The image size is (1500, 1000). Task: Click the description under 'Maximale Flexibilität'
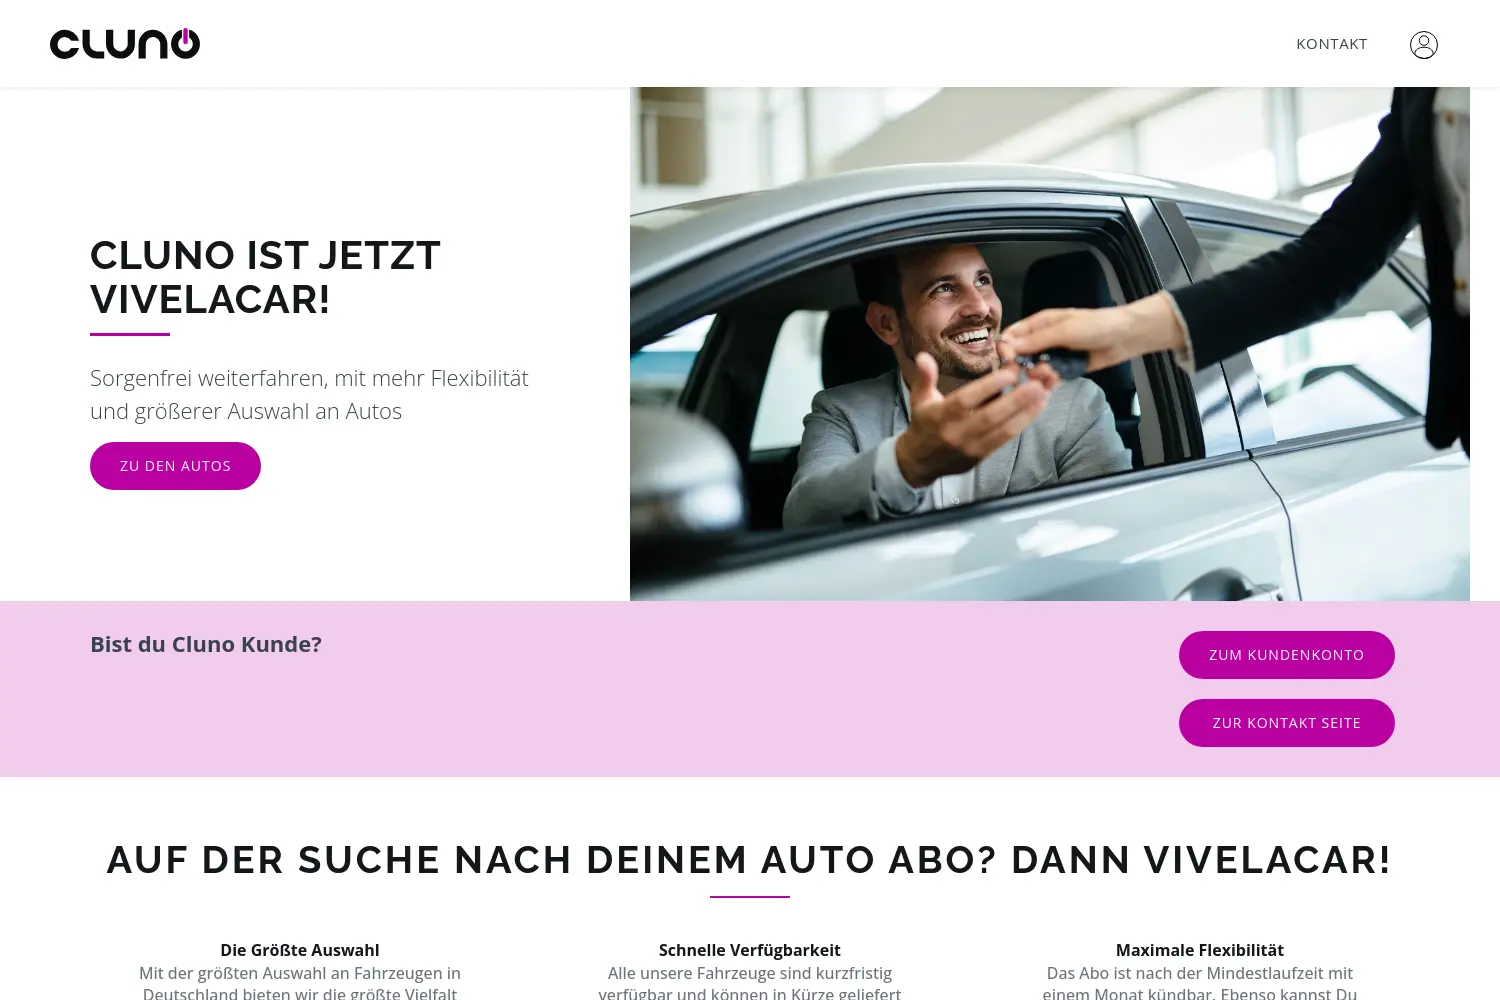click(1200, 982)
